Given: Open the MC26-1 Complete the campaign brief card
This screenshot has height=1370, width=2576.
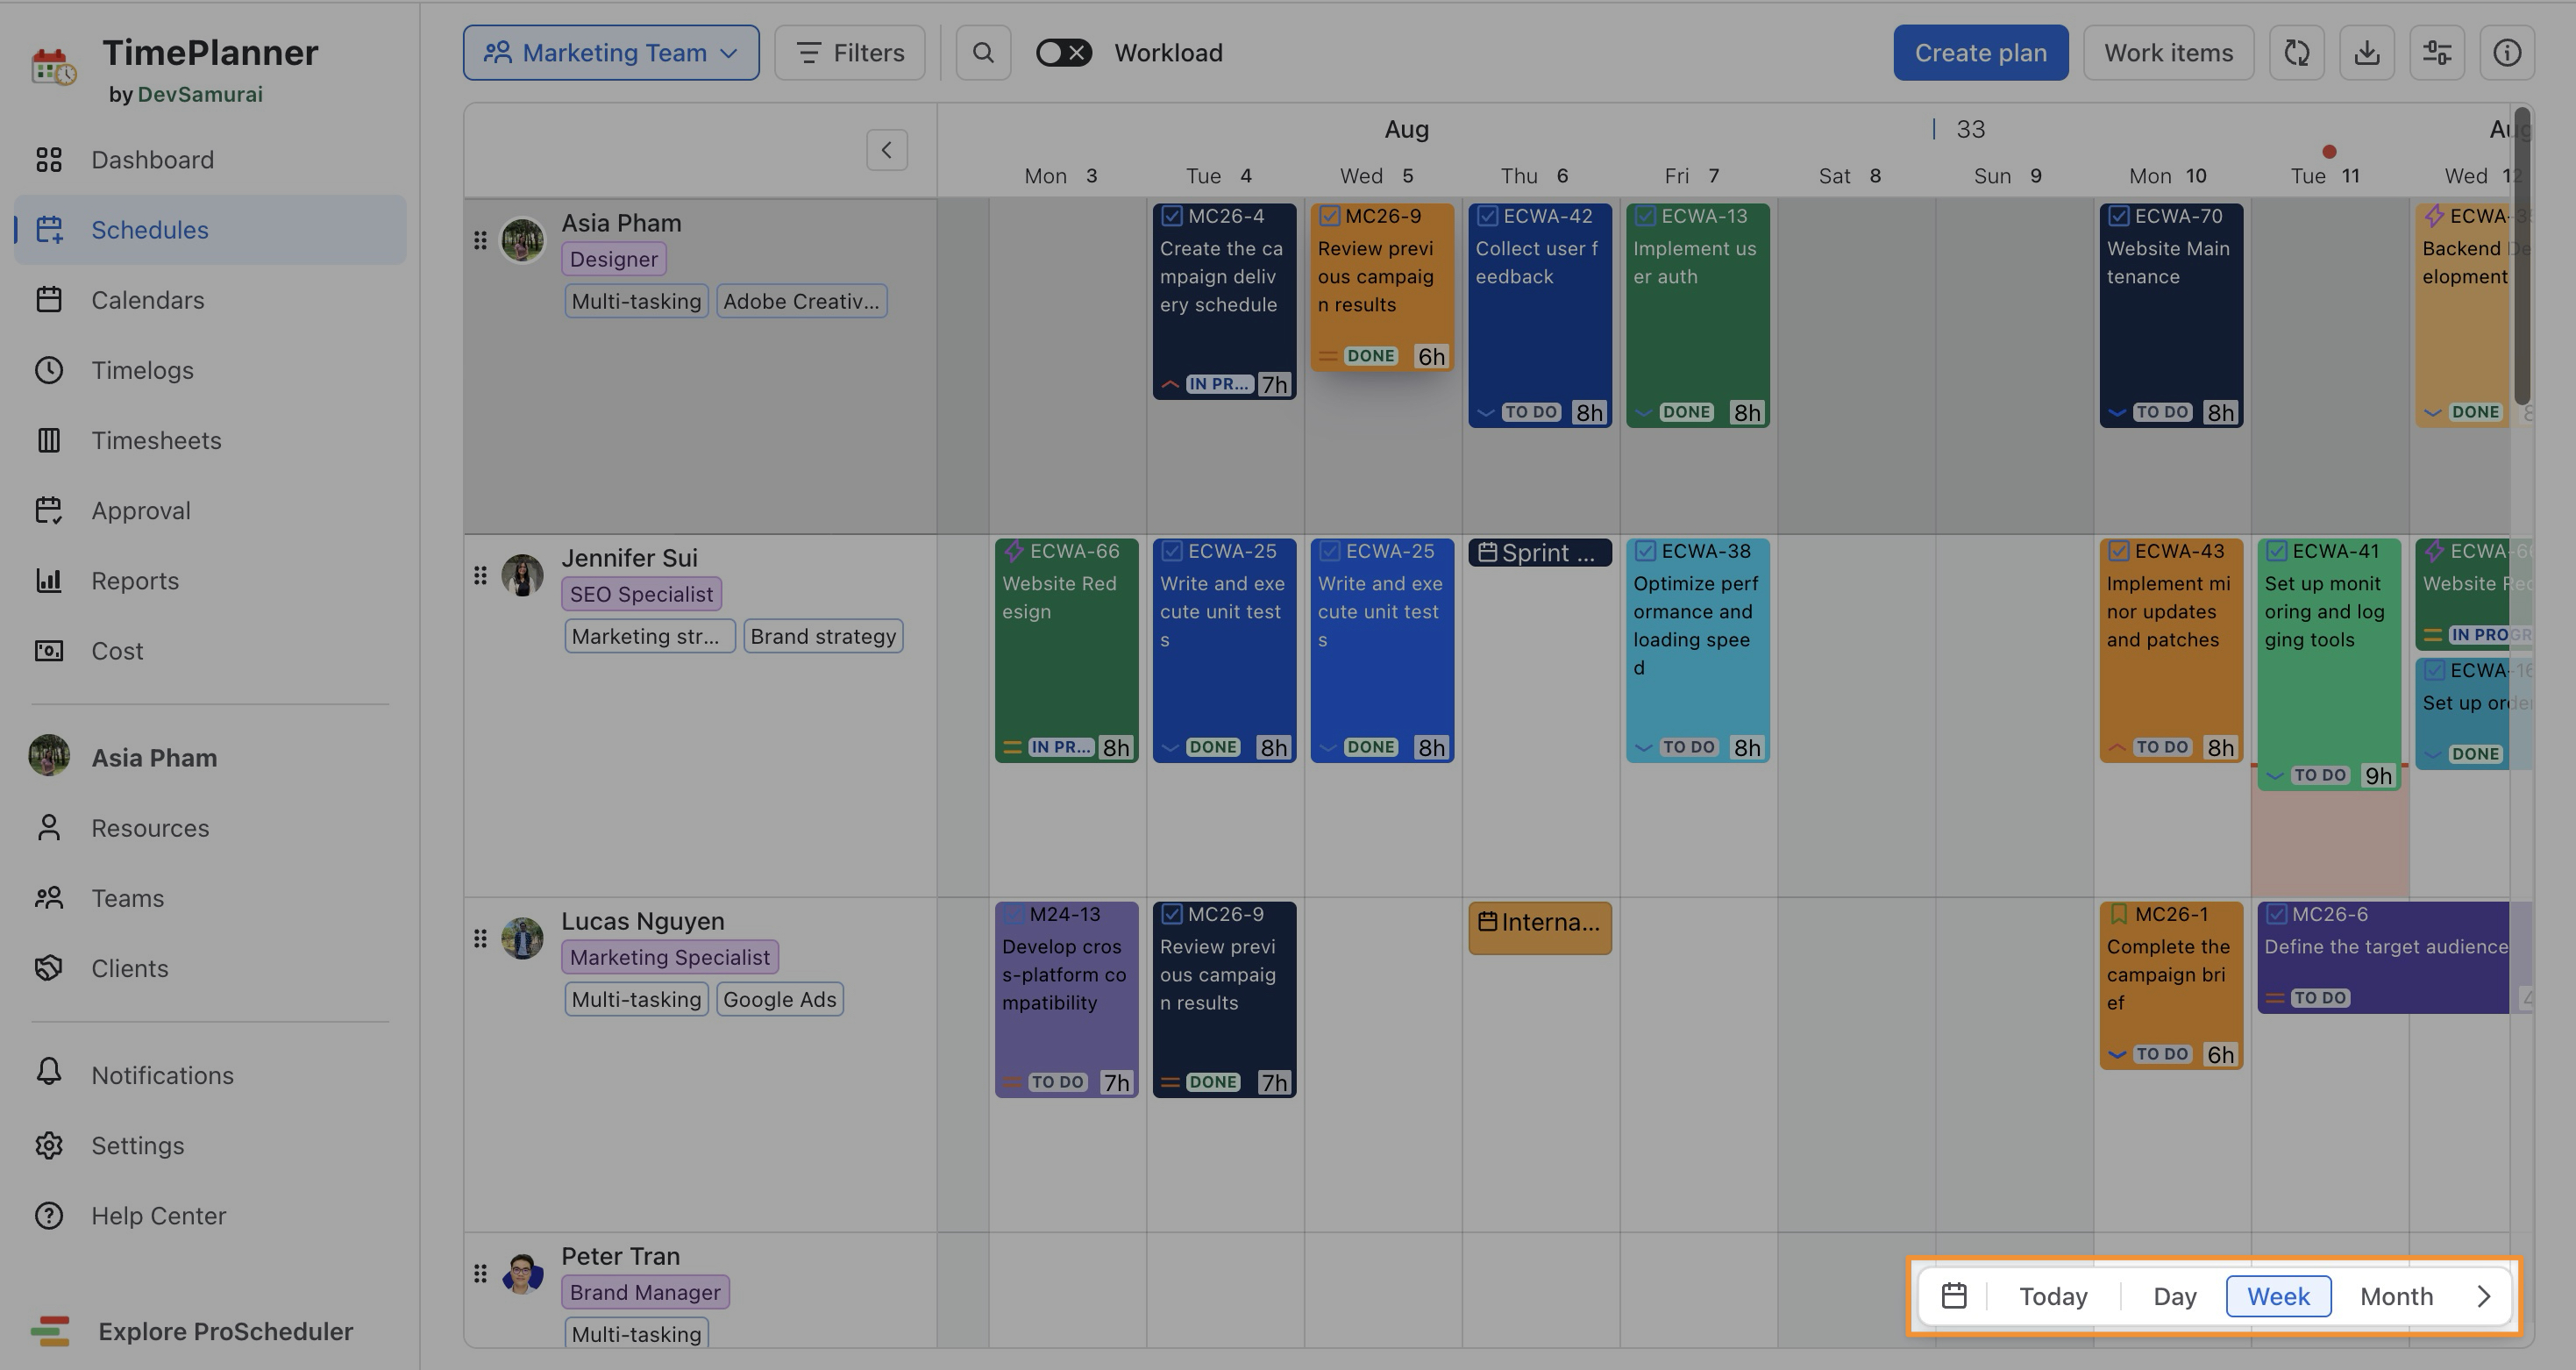Looking at the screenshot, I should 2171,986.
